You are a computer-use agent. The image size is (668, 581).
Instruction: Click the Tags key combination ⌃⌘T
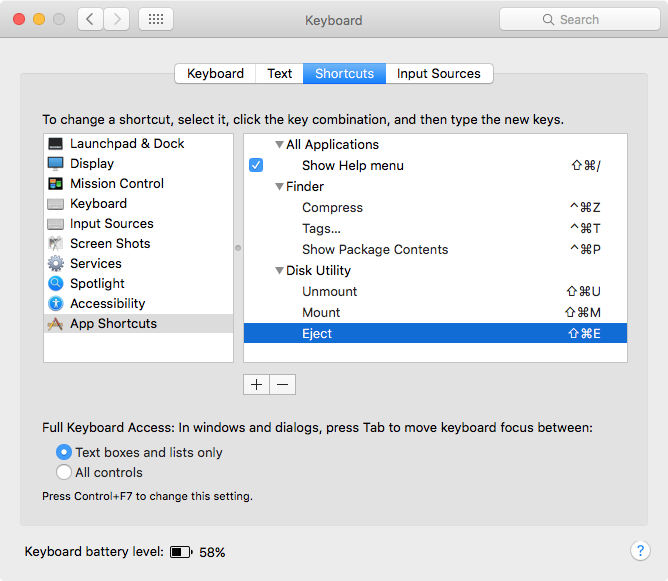coord(585,229)
